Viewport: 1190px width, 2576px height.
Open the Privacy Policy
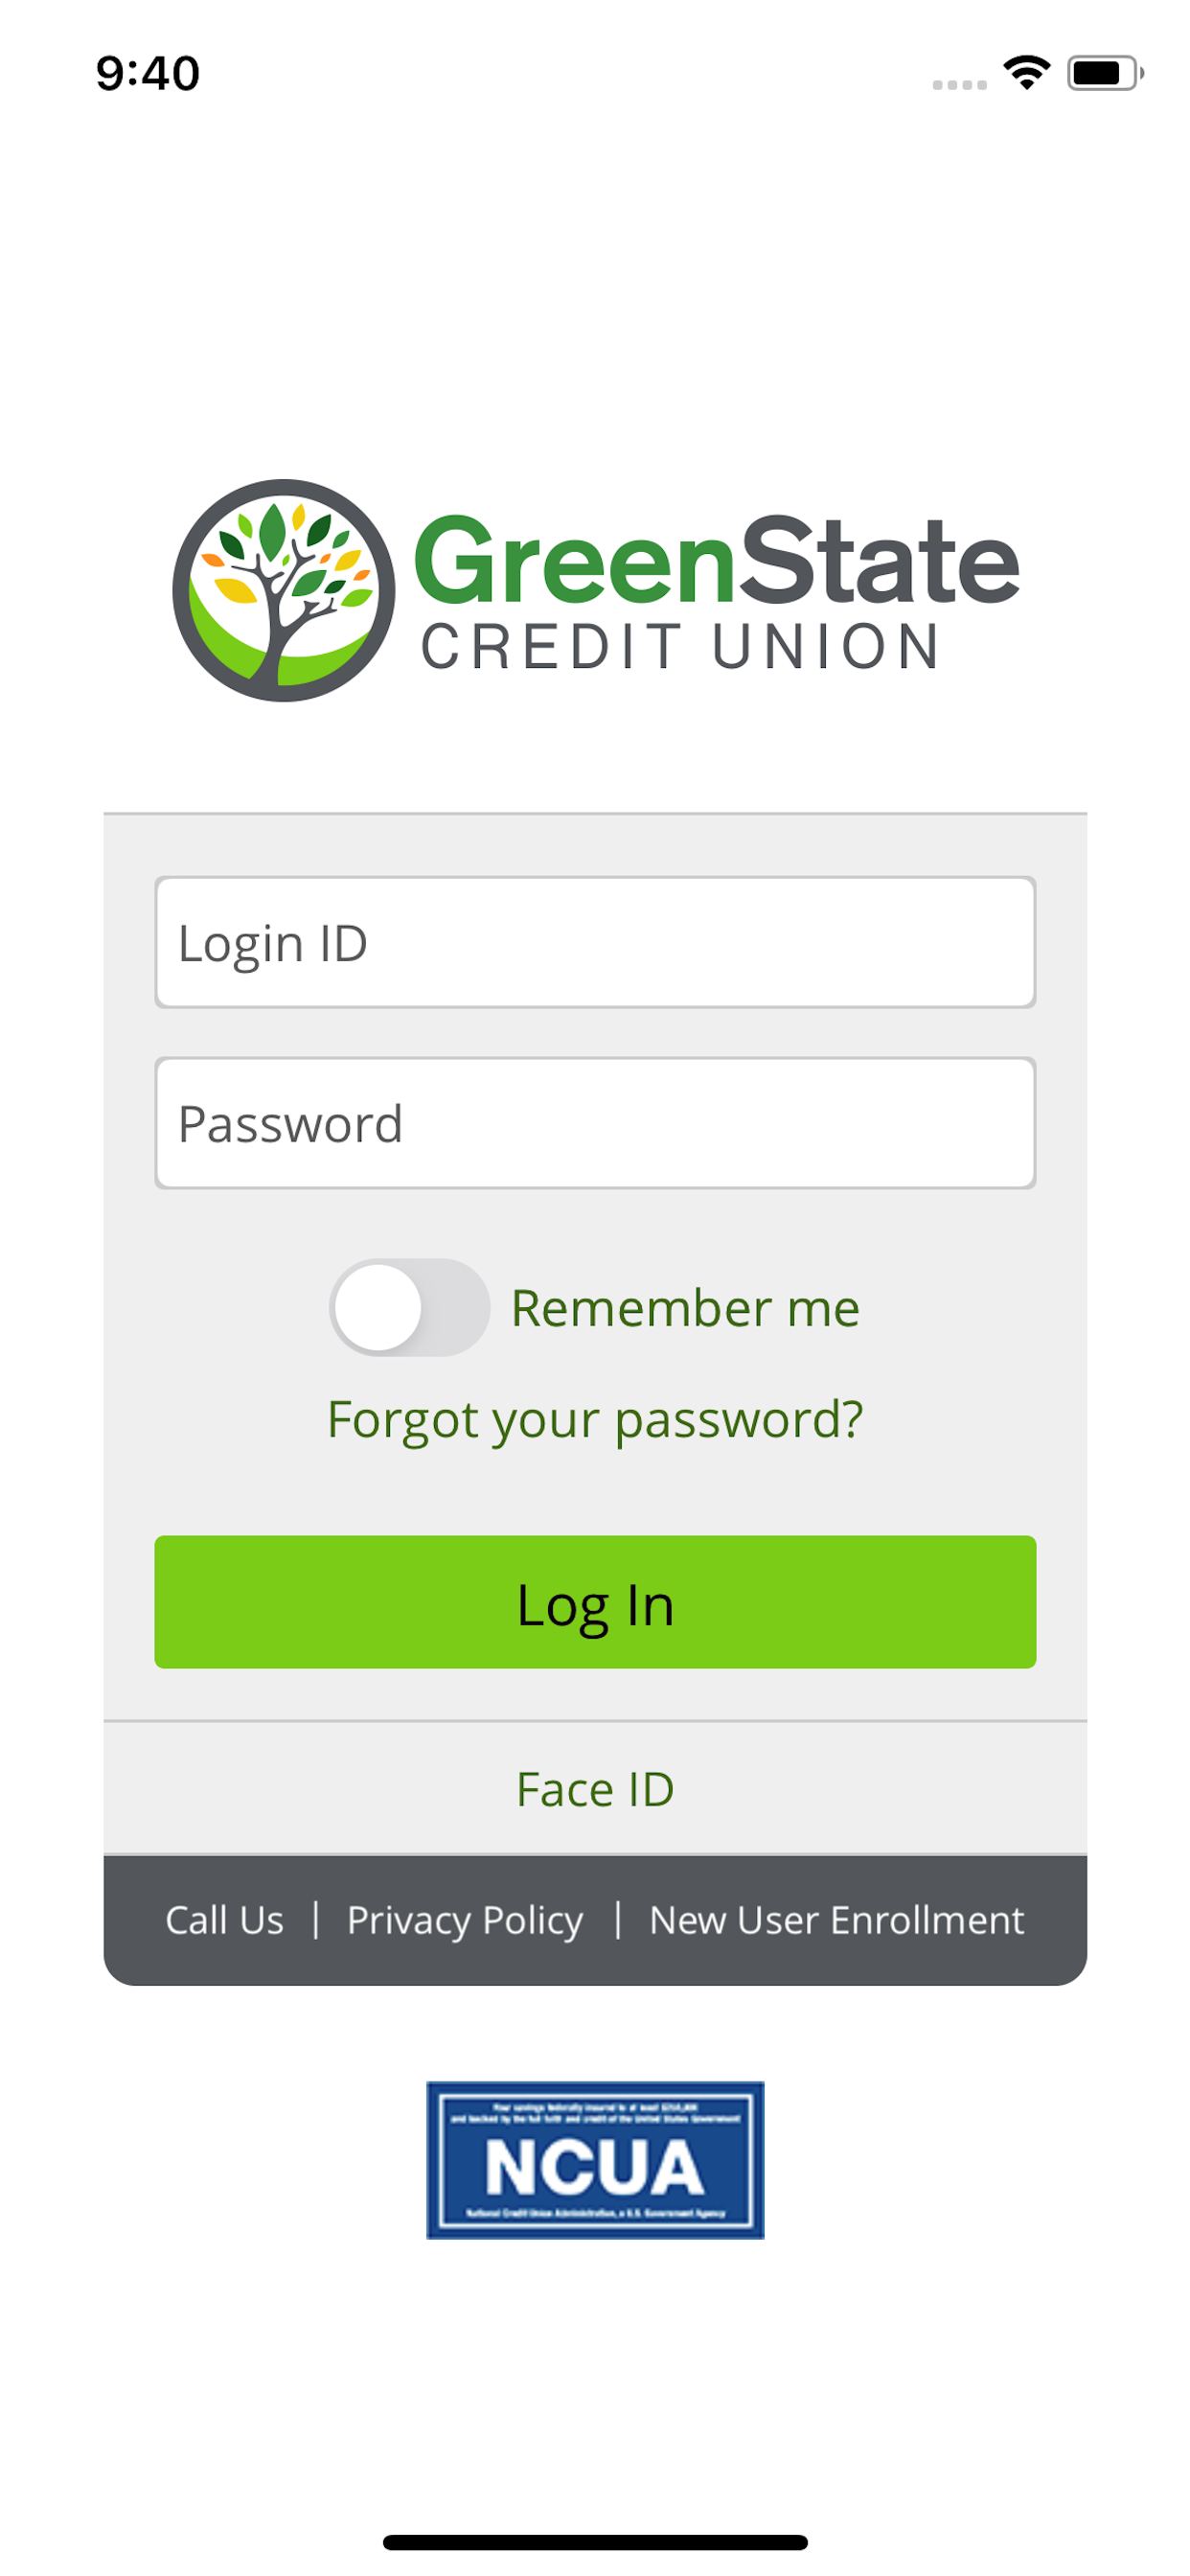point(465,1920)
